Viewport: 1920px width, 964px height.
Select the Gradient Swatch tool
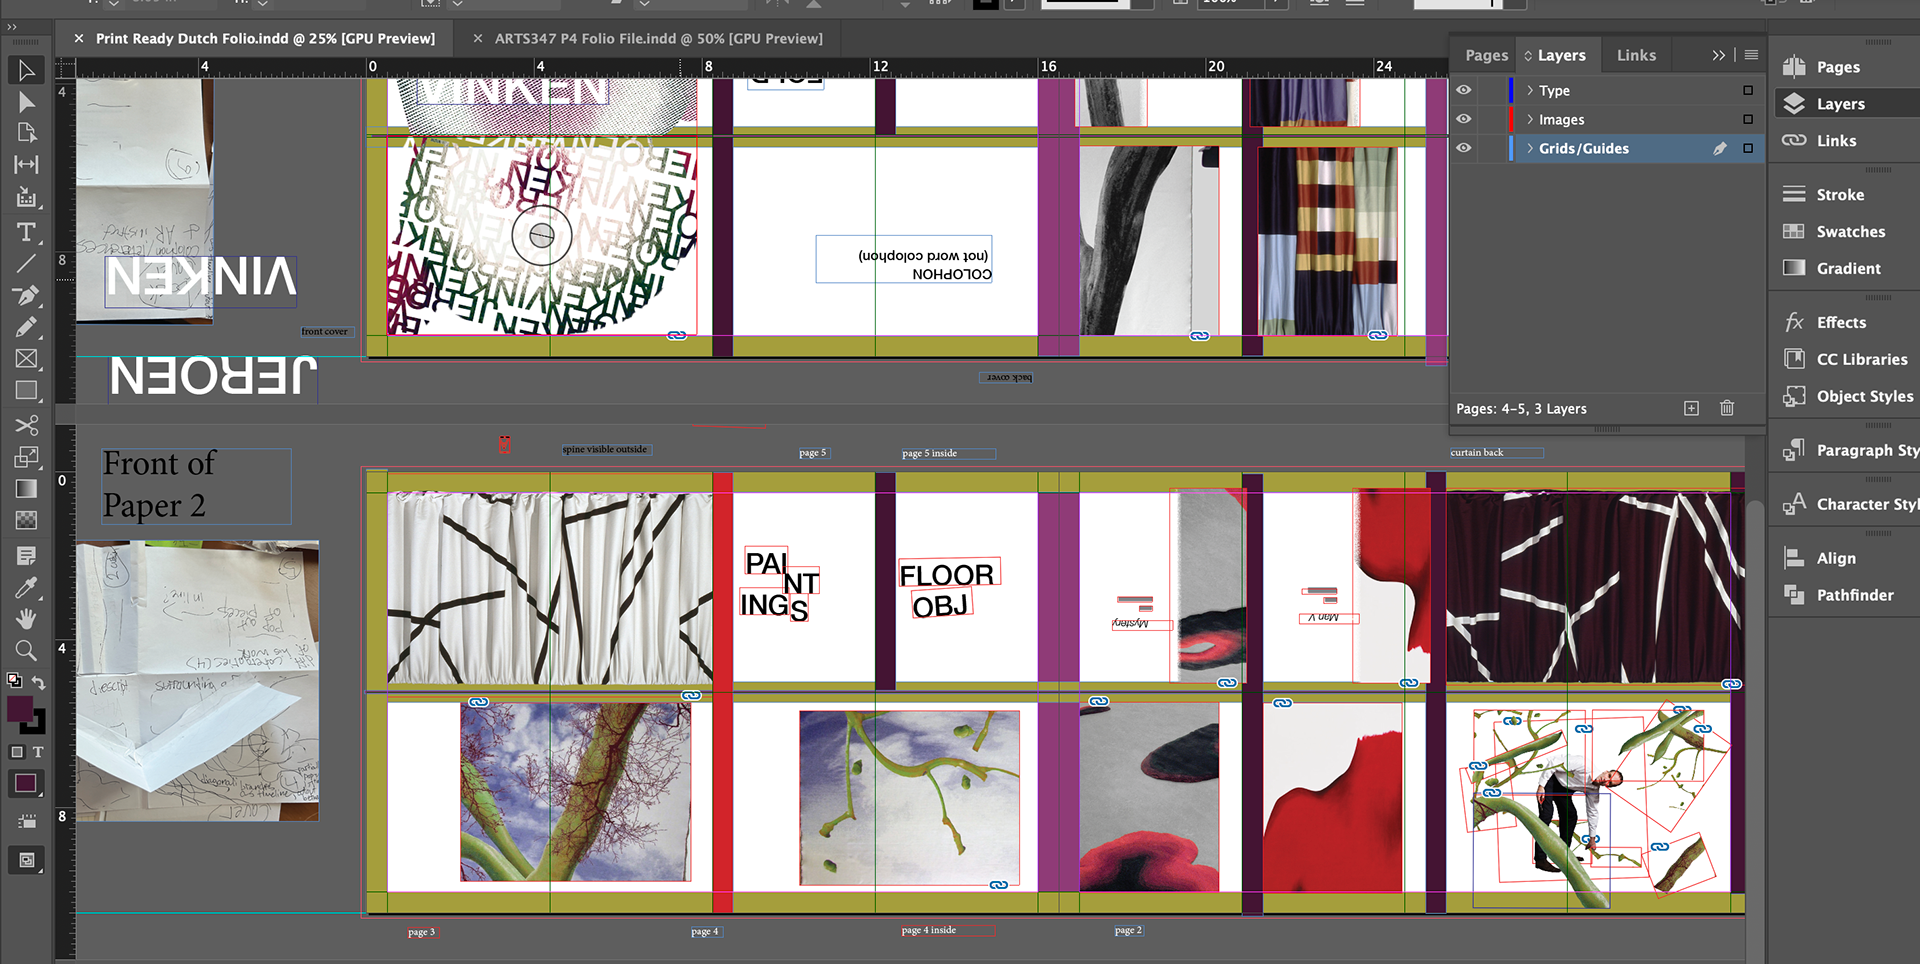(27, 489)
